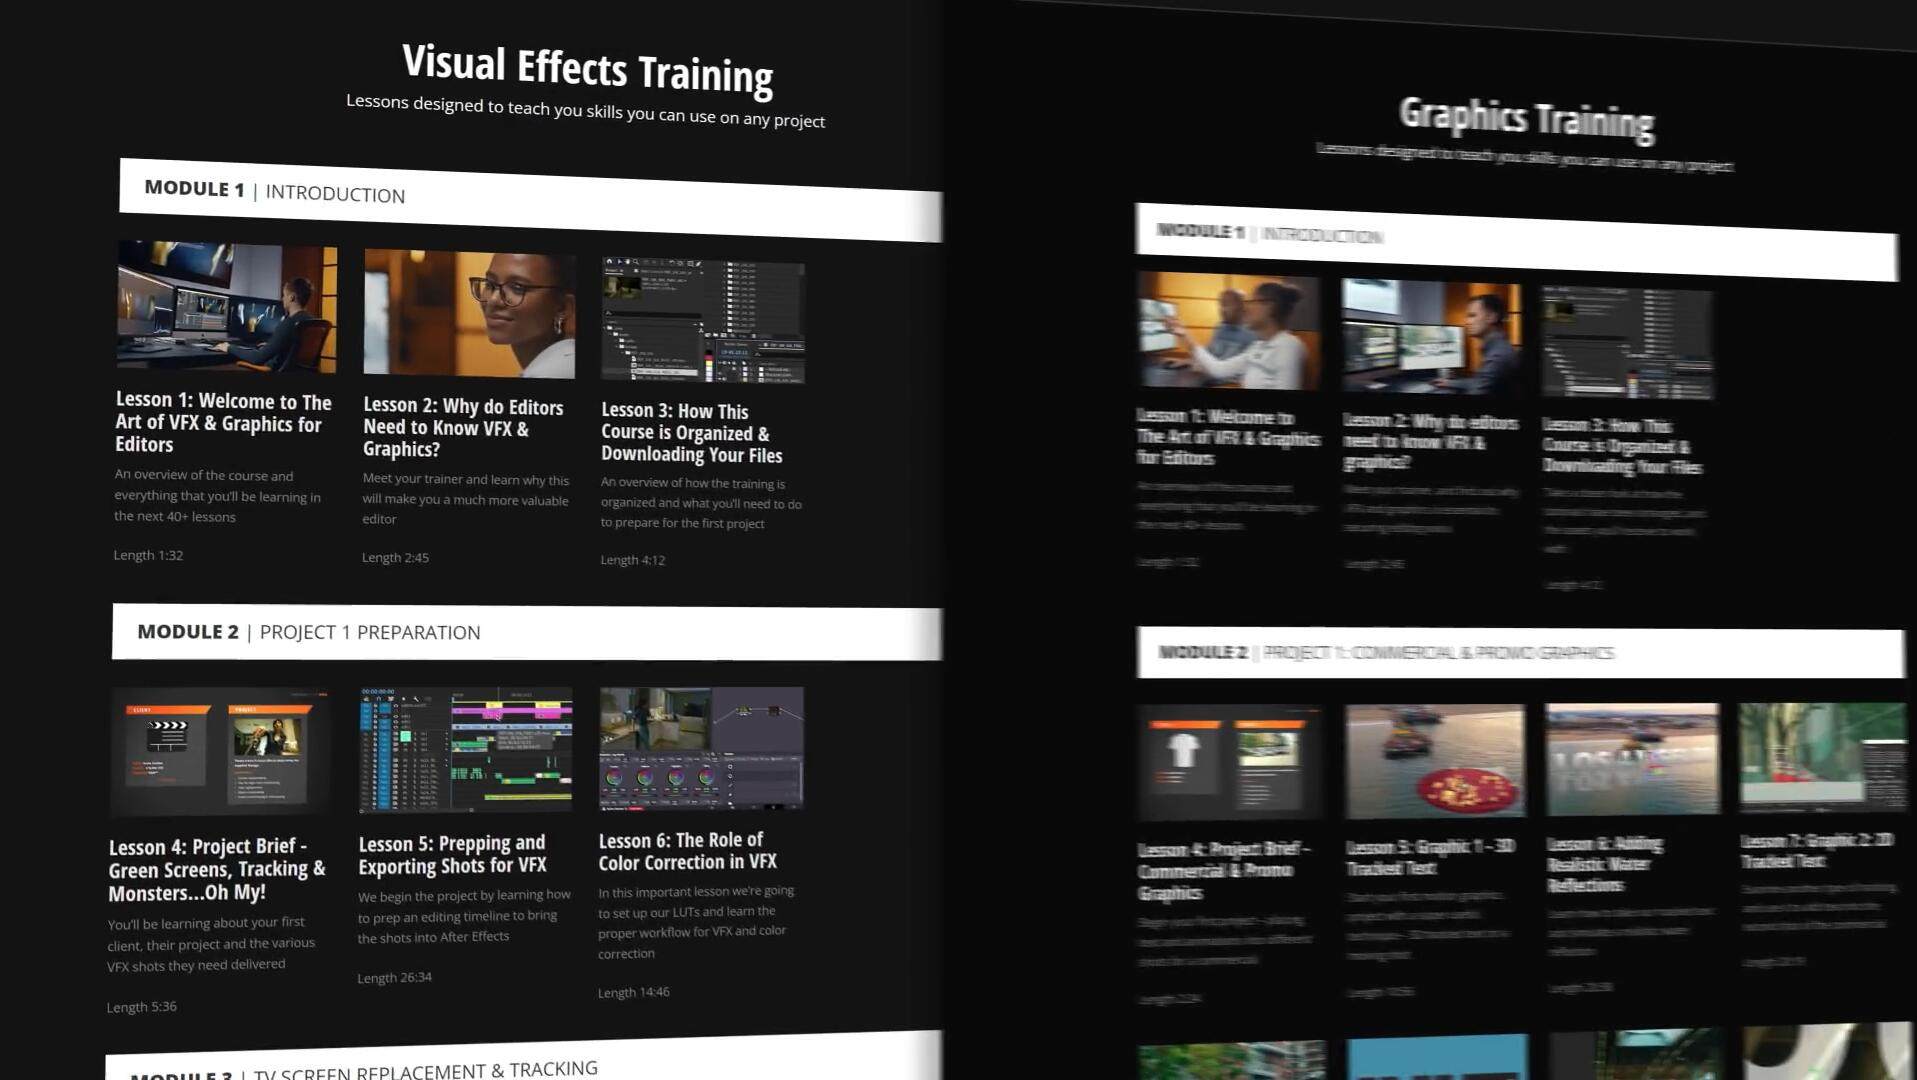Click the 'Visual Effects Training' page heading

588,70
